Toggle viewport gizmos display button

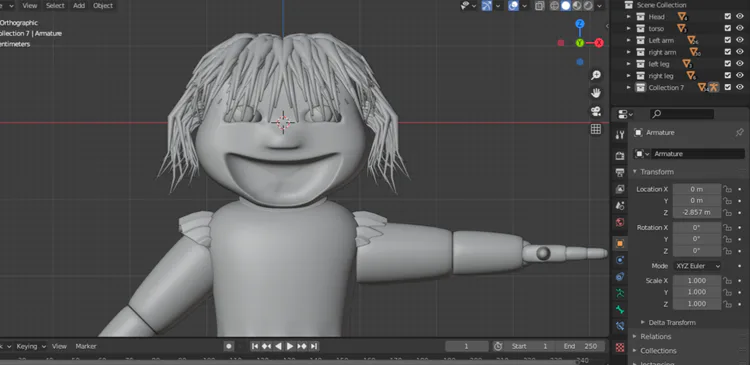coord(487,6)
